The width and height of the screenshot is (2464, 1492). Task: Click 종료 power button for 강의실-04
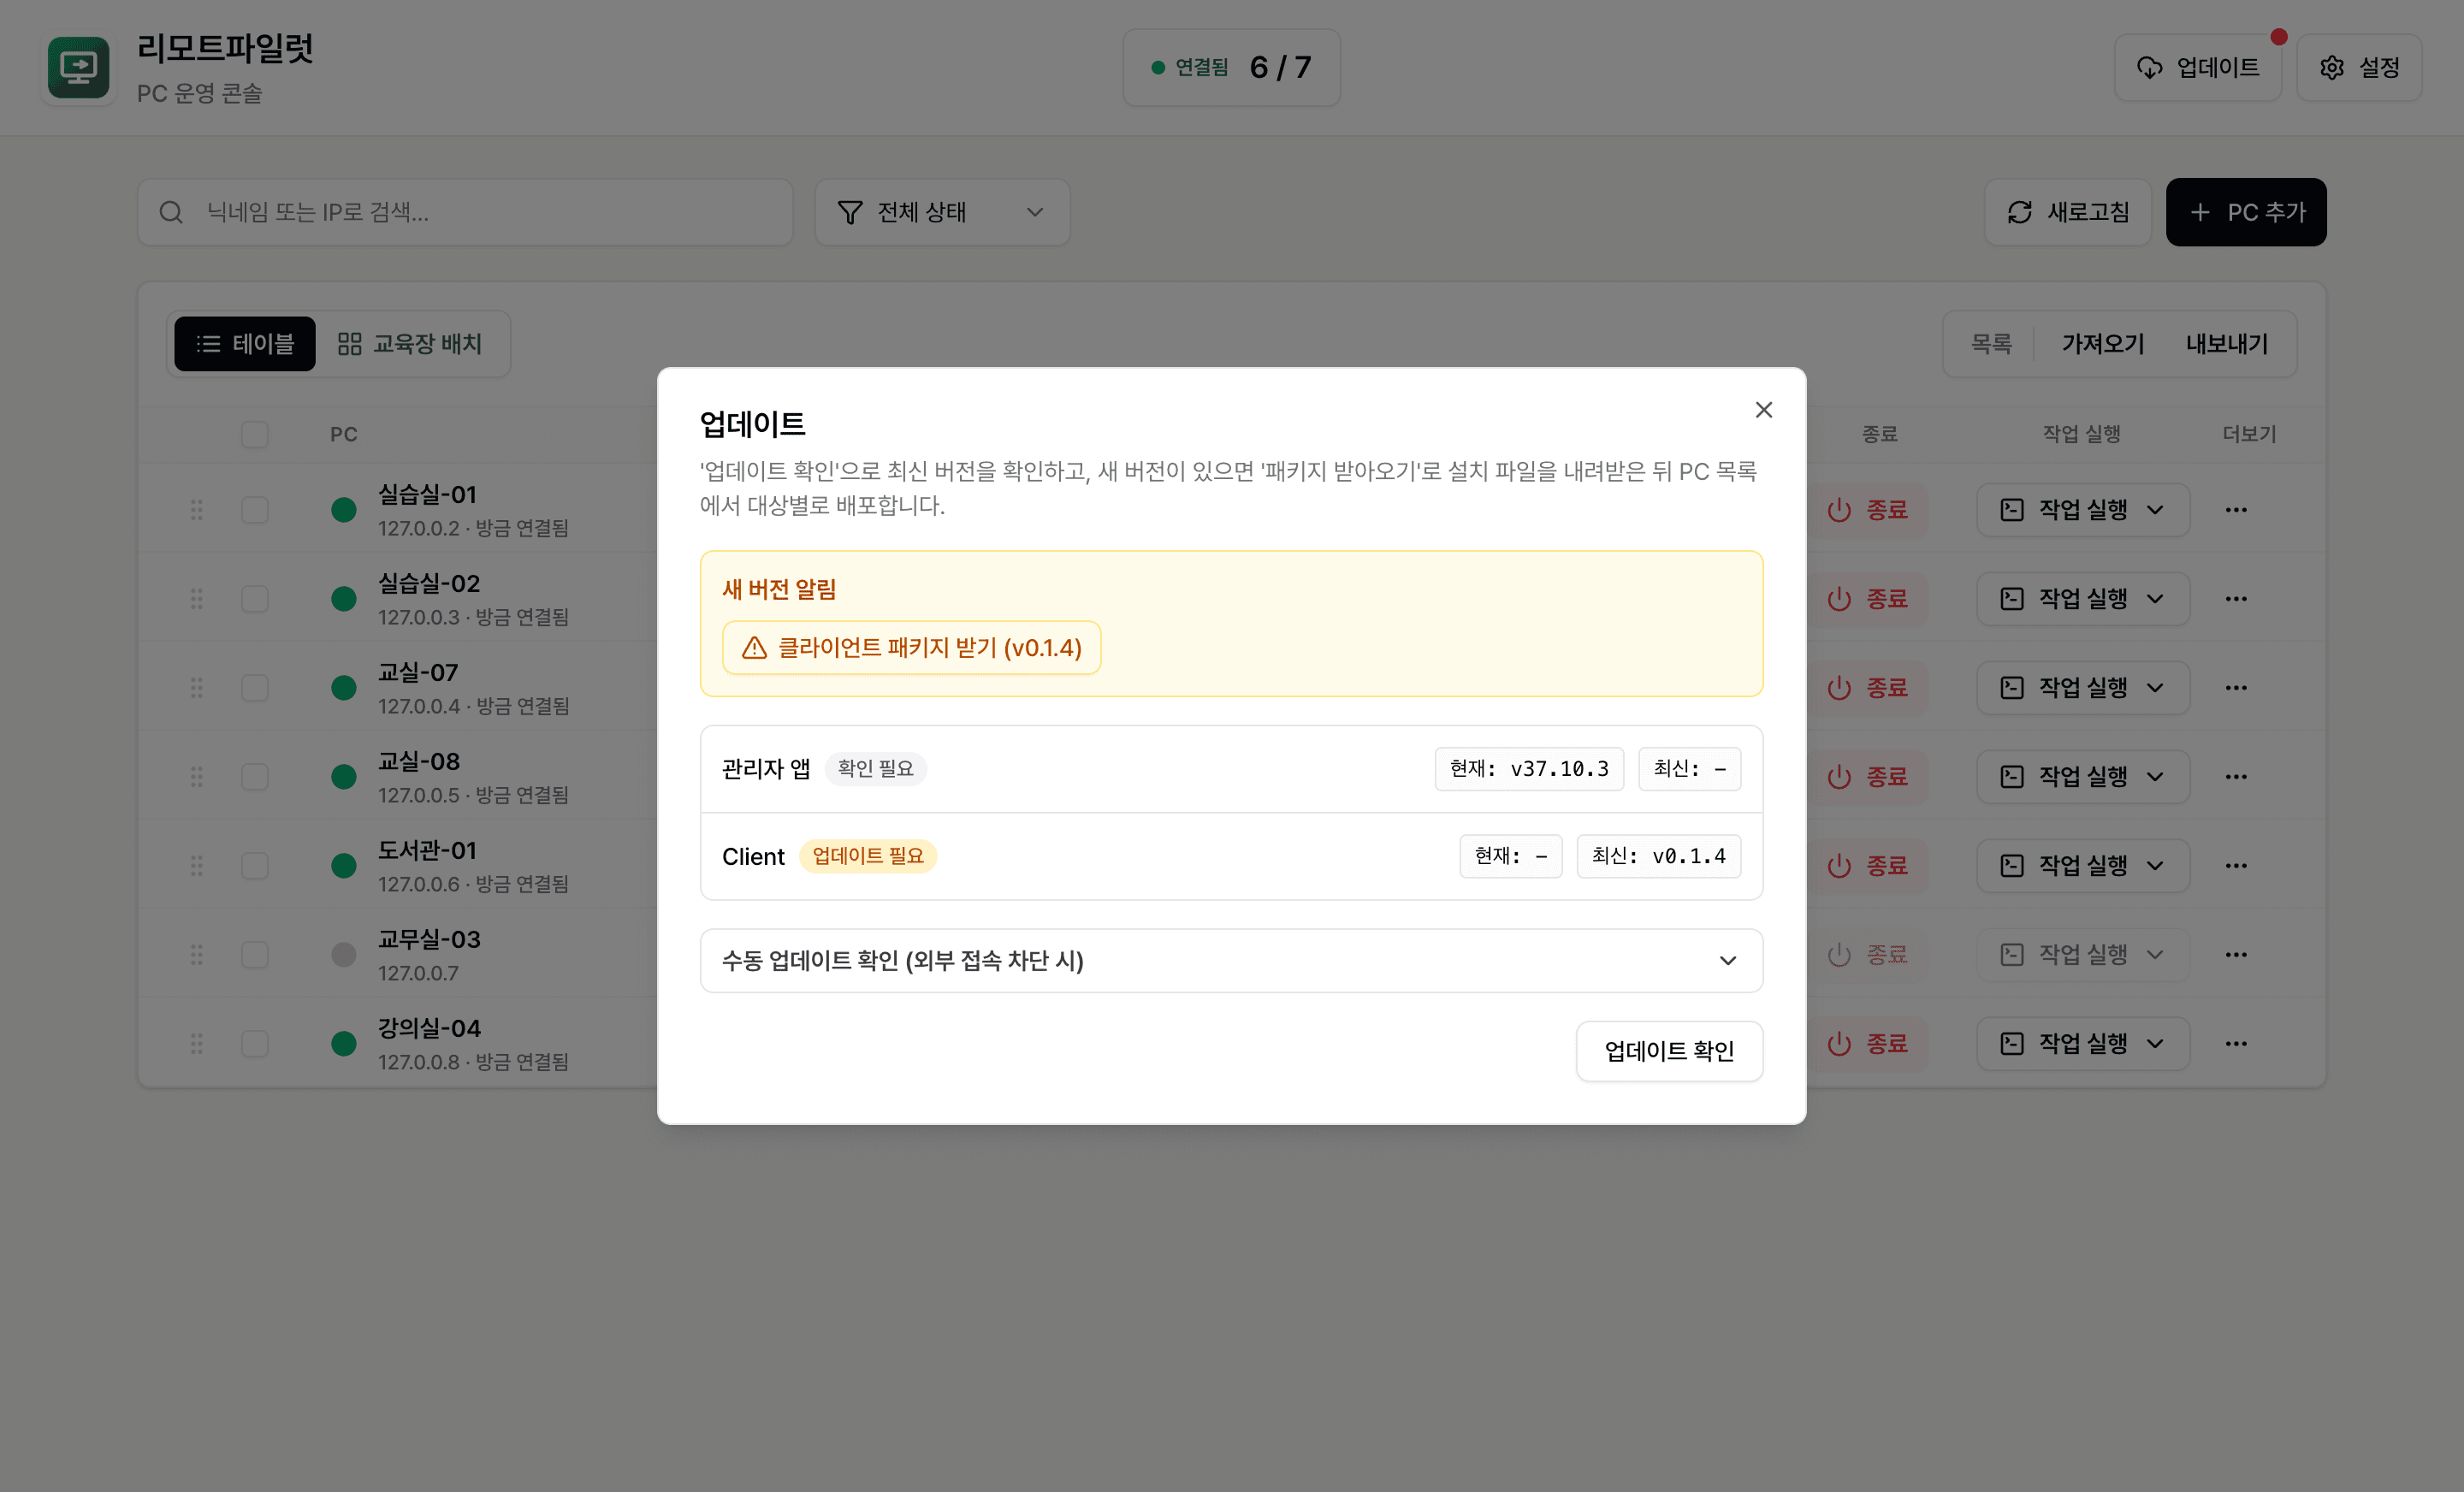click(1867, 1044)
